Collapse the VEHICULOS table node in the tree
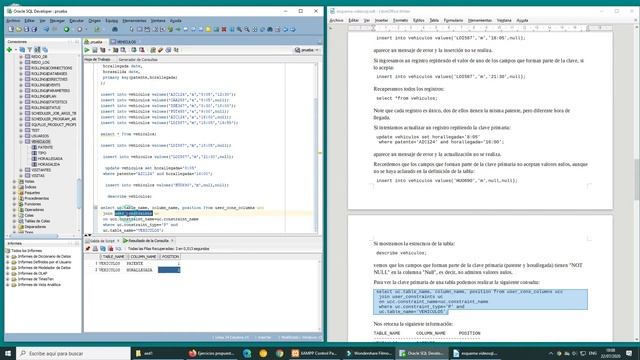 point(21,142)
